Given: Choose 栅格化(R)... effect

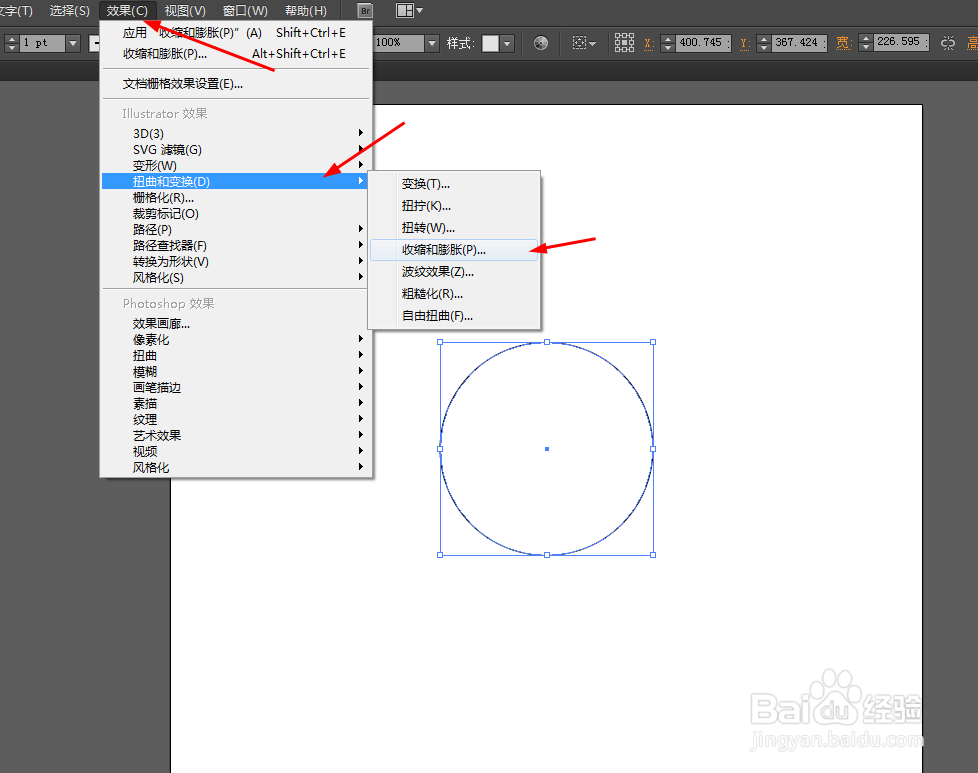Looking at the screenshot, I should coord(236,198).
